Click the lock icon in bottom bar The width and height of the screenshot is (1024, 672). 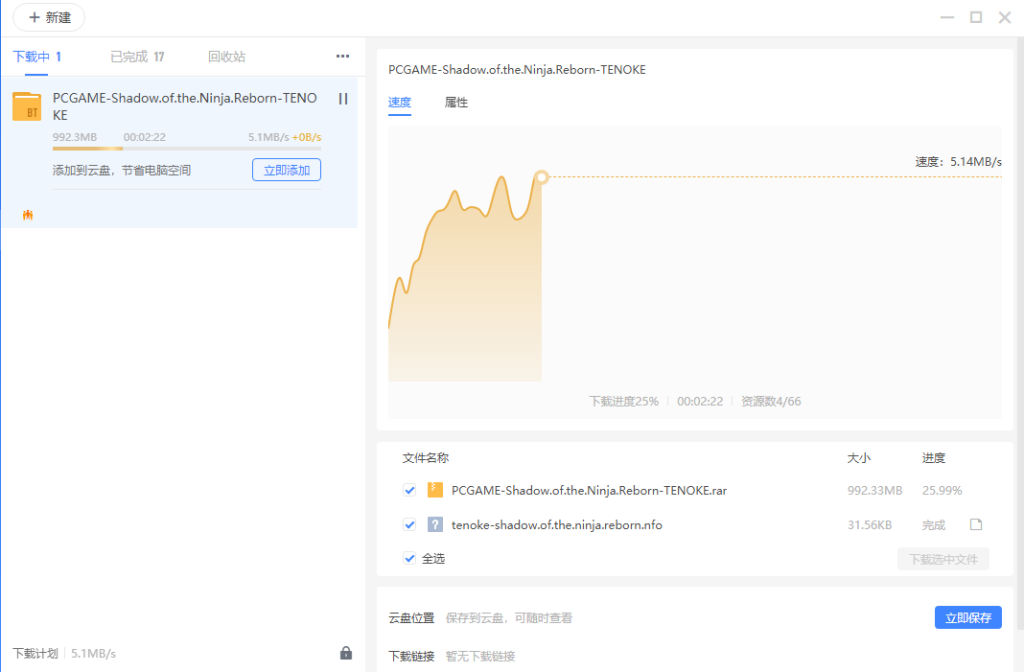346,653
